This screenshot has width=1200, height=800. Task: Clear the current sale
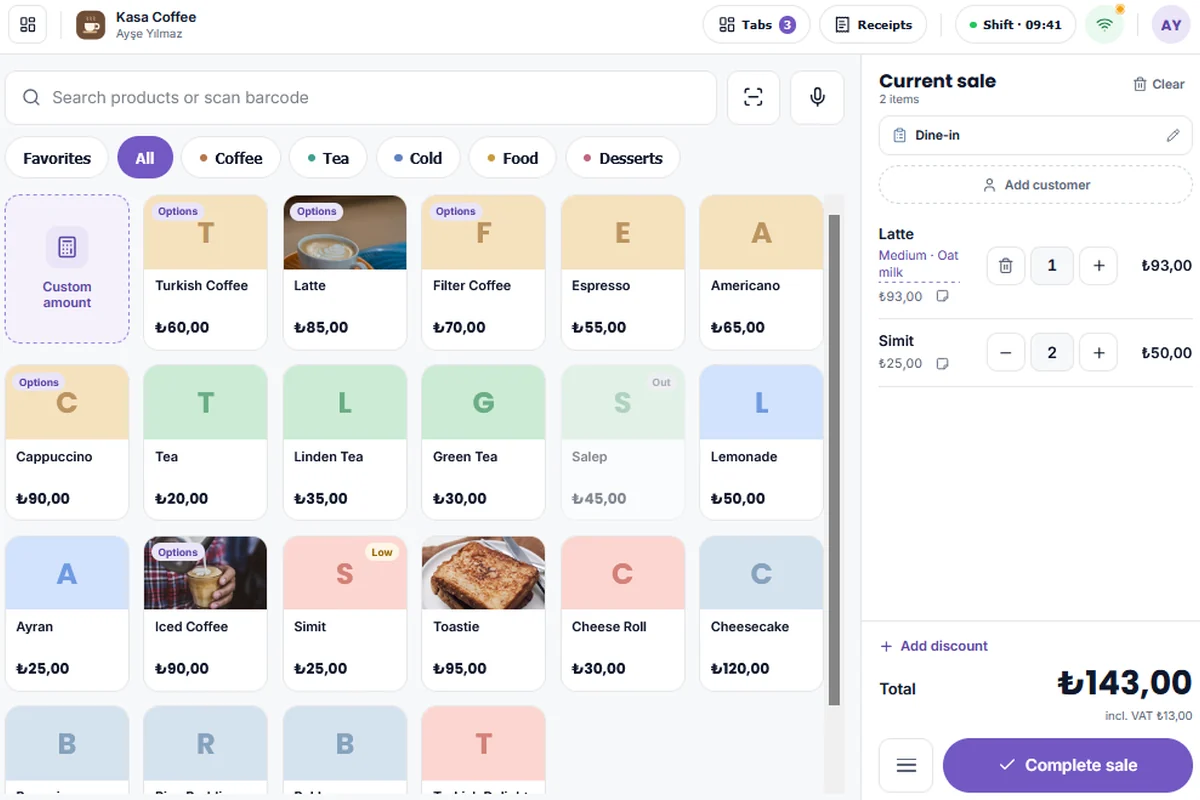[1158, 84]
